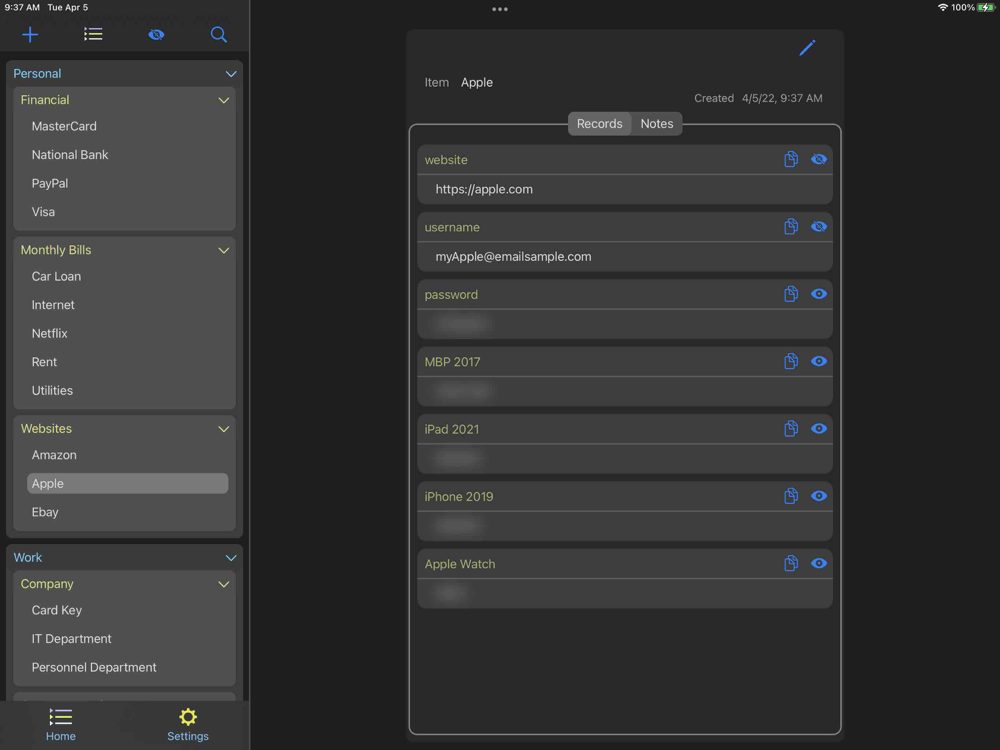Open the Internet bill item
The image size is (1000, 750).
click(x=53, y=305)
